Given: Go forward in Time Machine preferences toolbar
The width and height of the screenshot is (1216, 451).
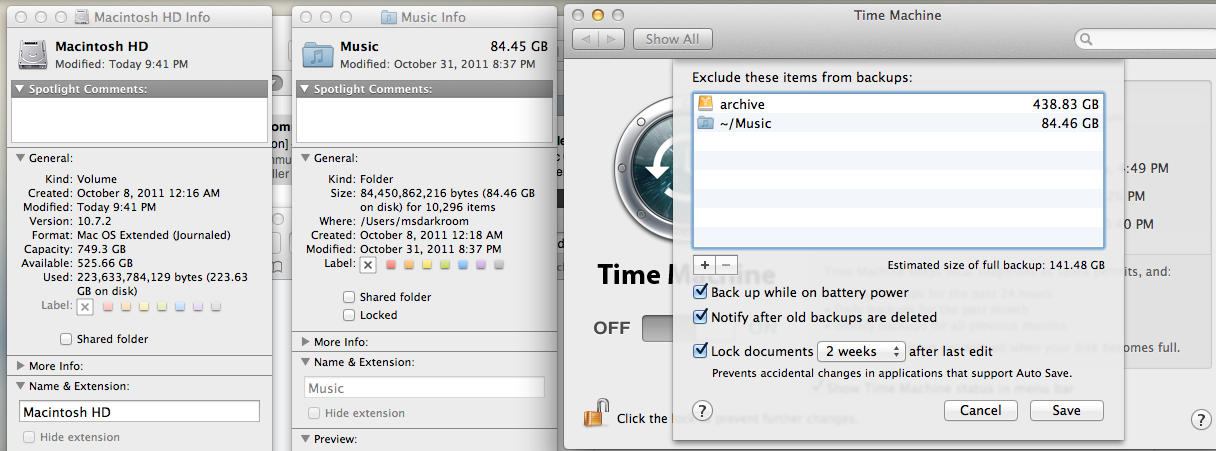Looking at the screenshot, I should [612, 39].
